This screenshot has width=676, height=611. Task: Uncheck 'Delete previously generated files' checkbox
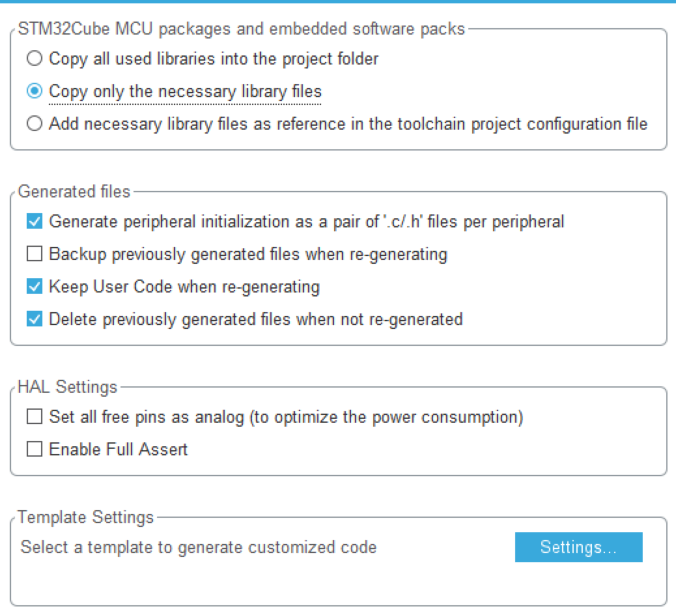(35, 320)
